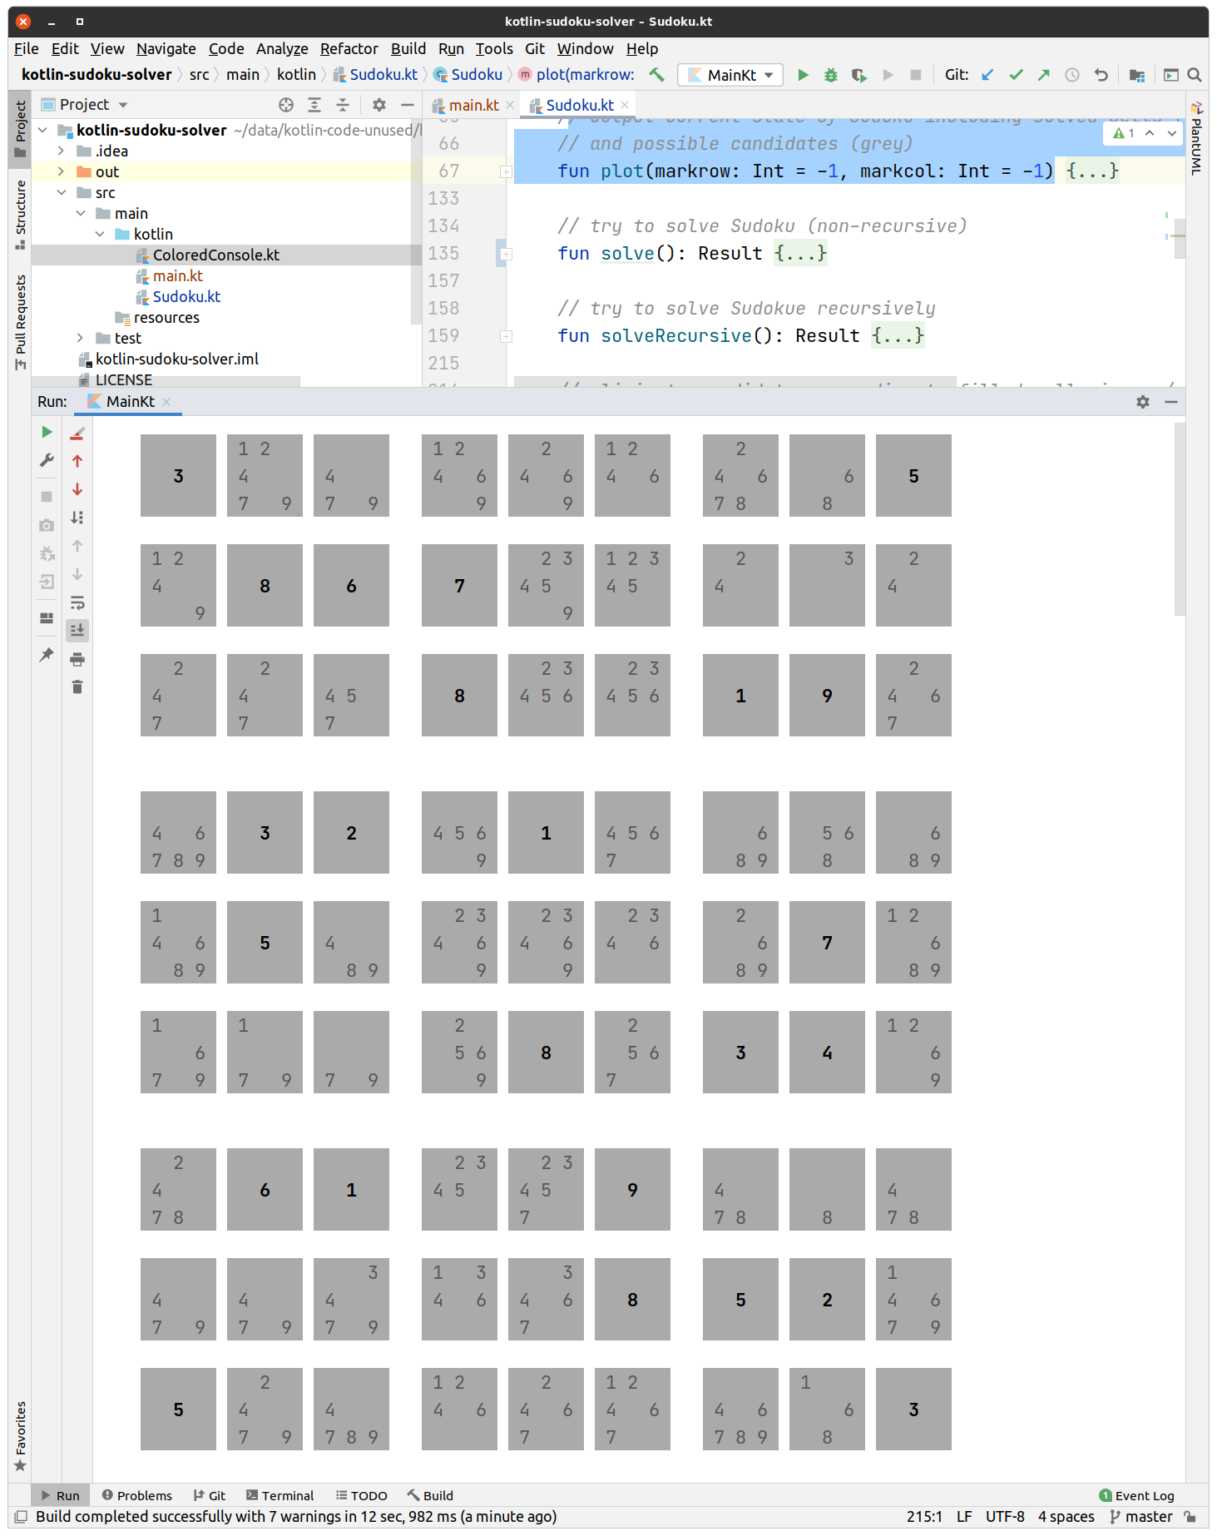
Task: Pin the Run tab
Action: 47,655
